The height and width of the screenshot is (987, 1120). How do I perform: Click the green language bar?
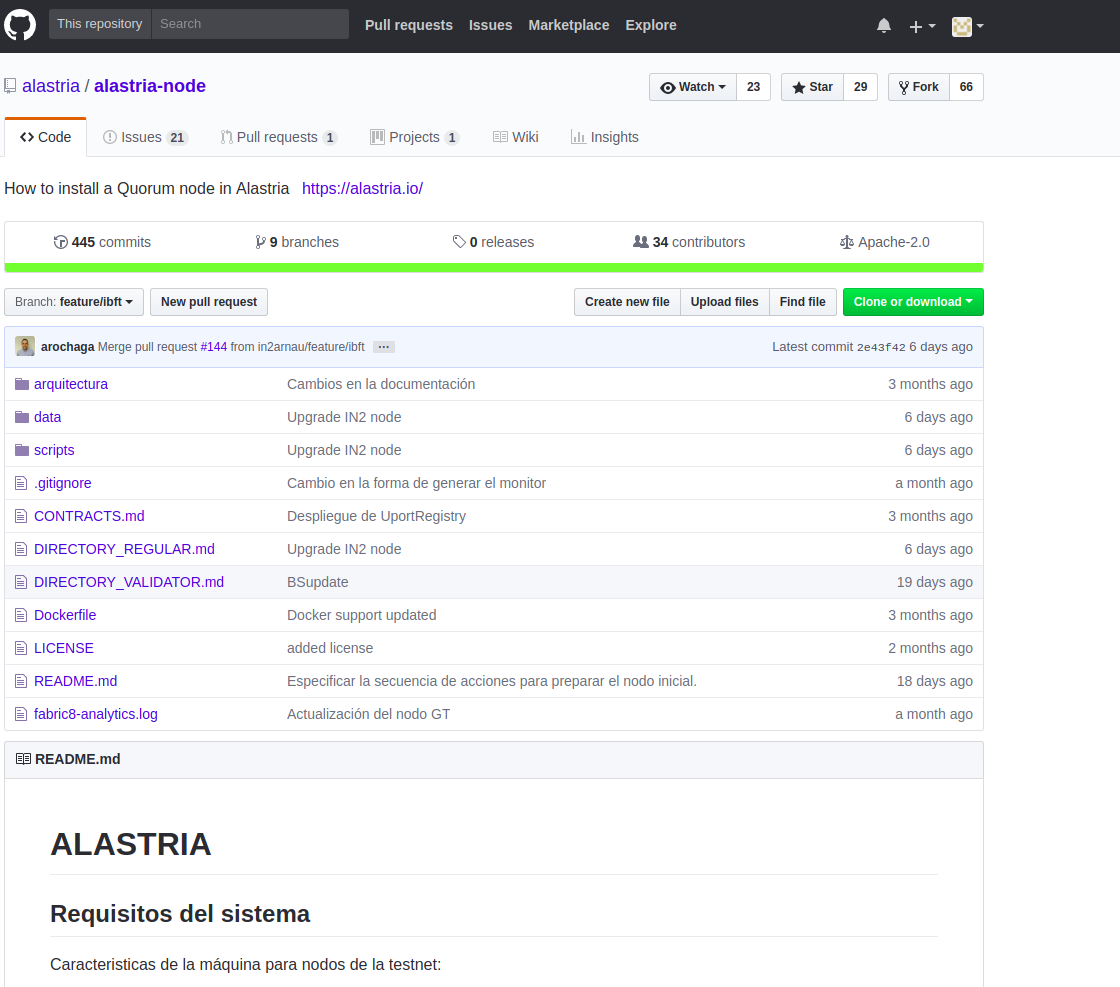(494, 267)
